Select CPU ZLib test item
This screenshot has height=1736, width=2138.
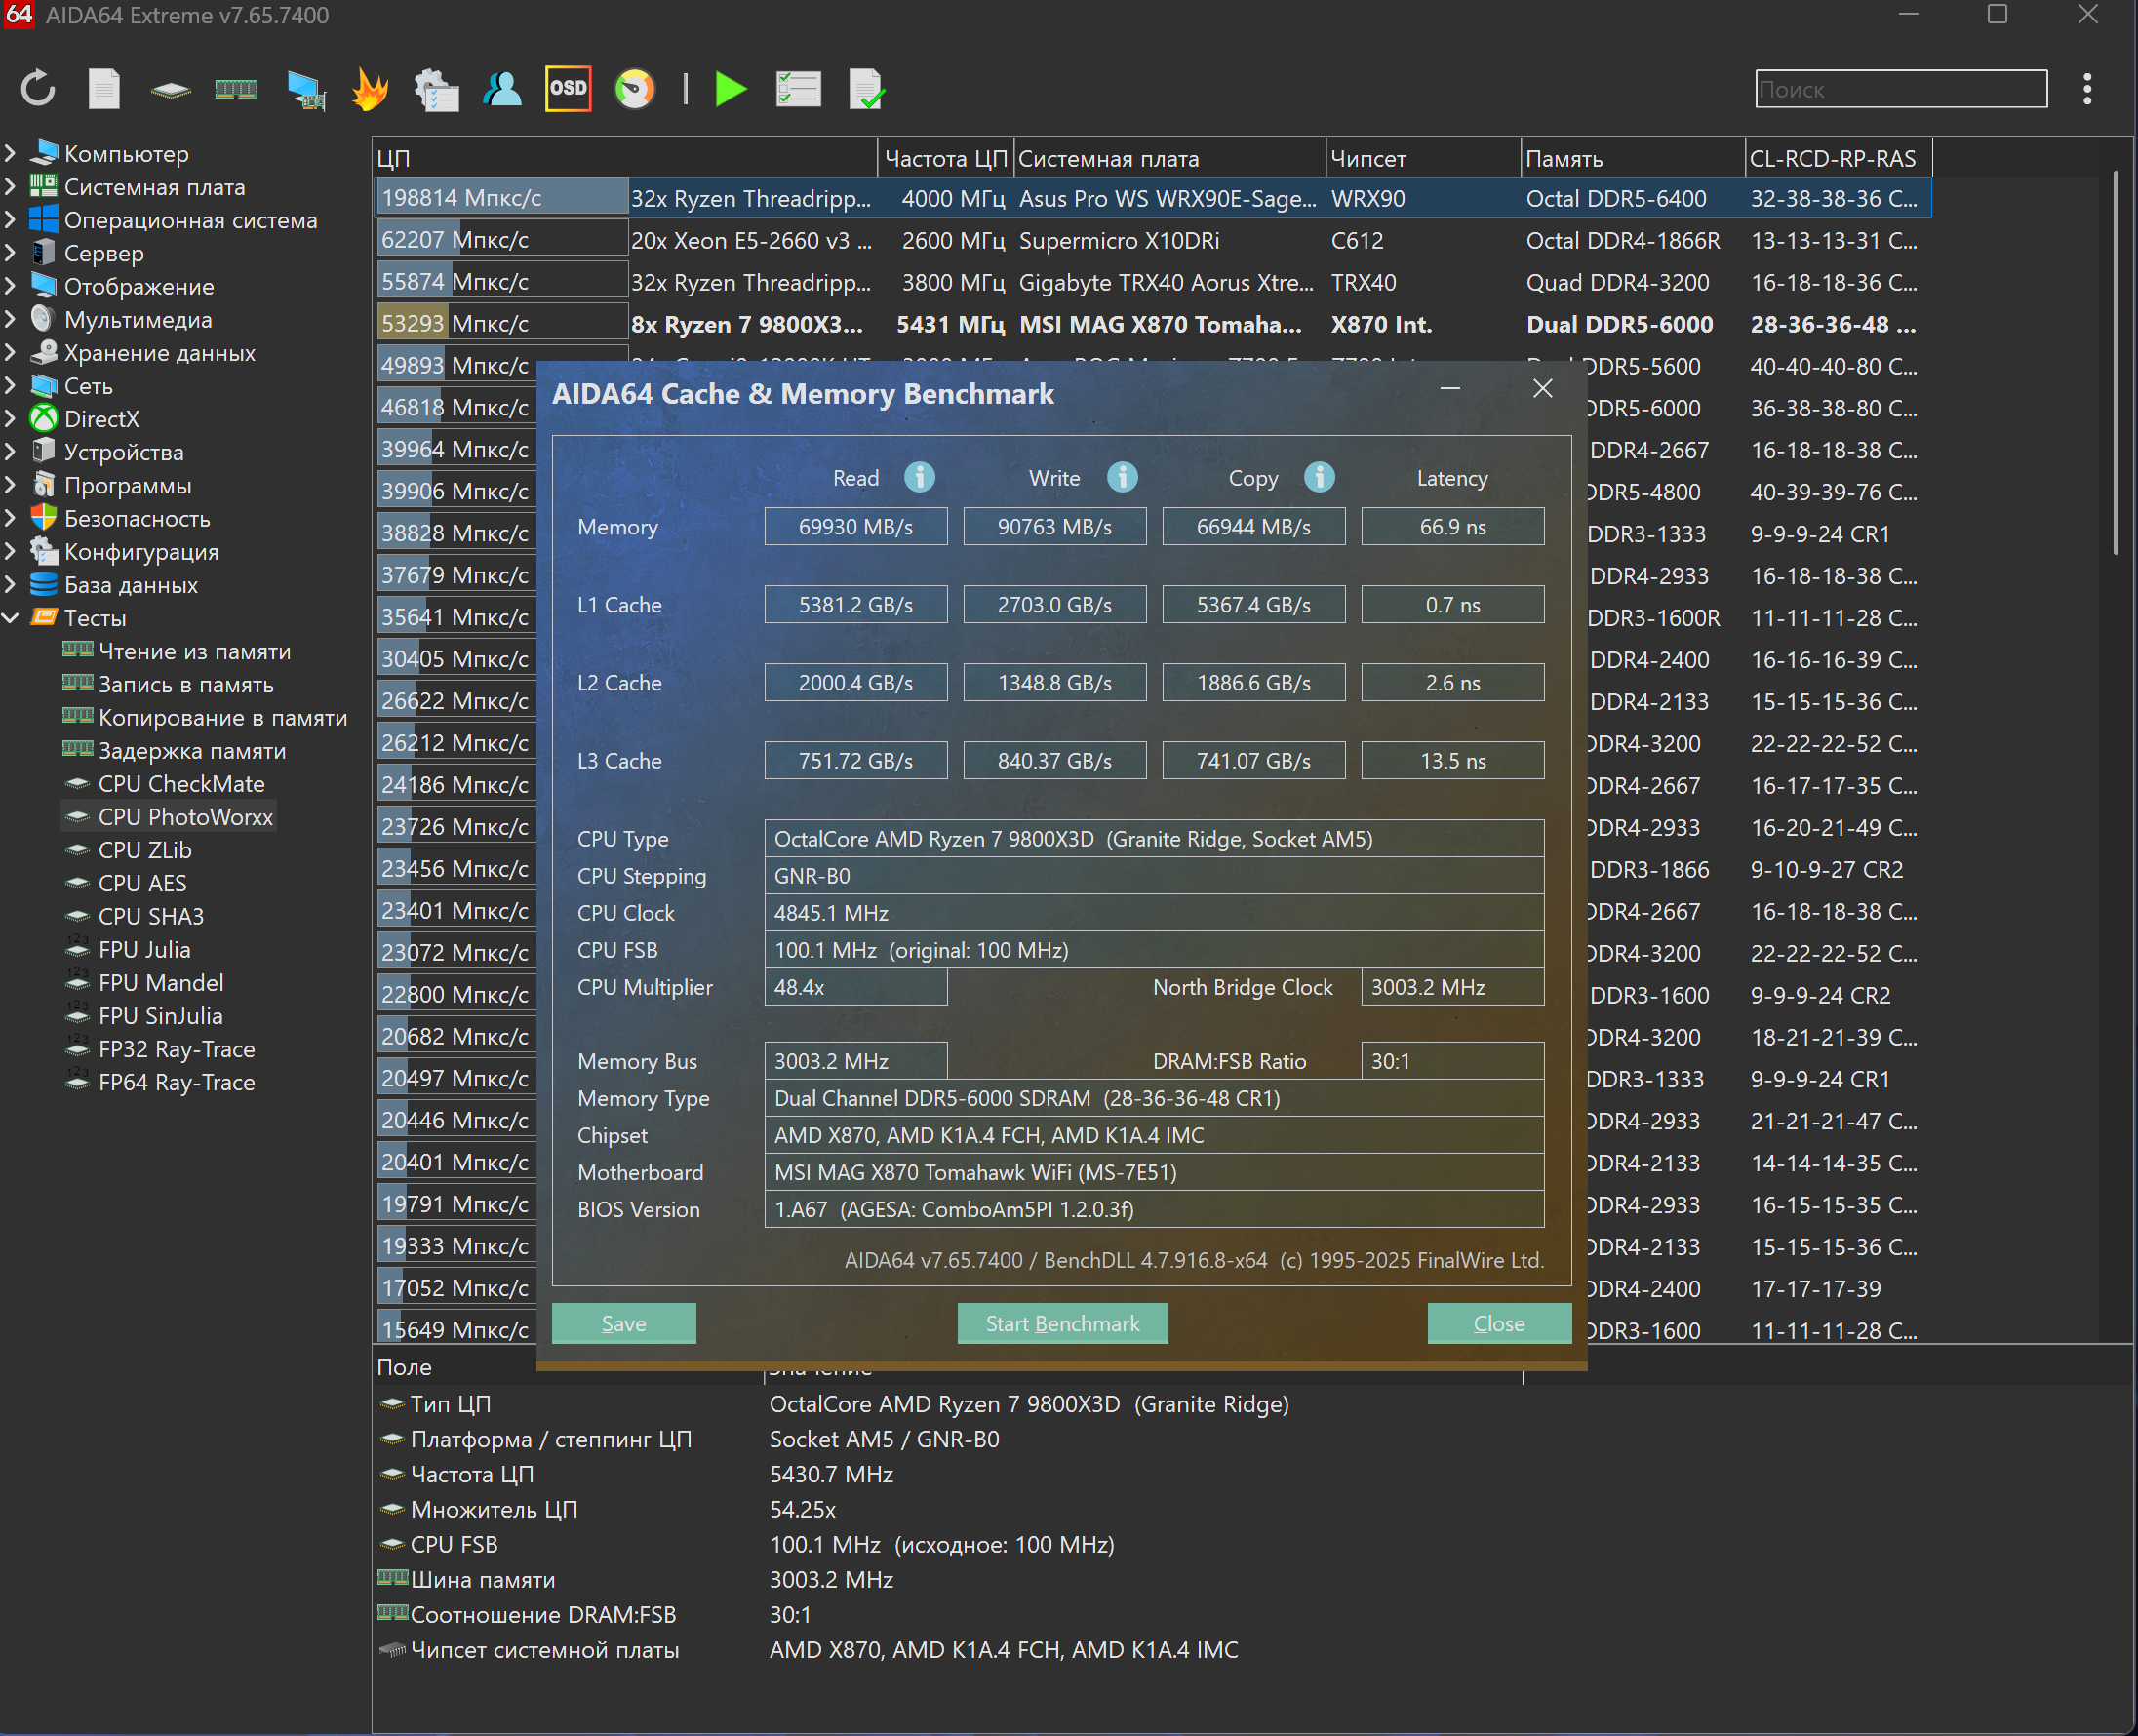pos(144,849)
